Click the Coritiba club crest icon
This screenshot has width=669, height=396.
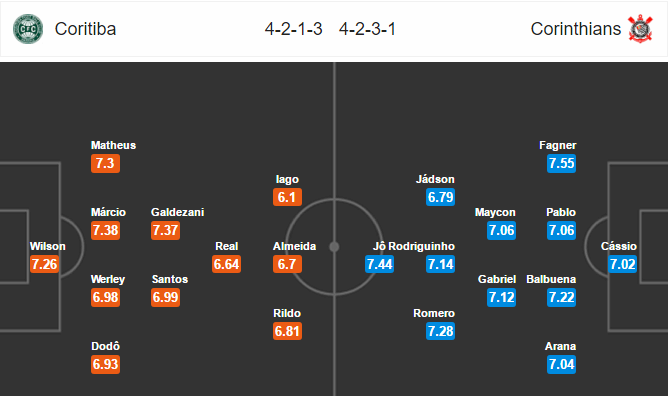[x=28, y=29]
